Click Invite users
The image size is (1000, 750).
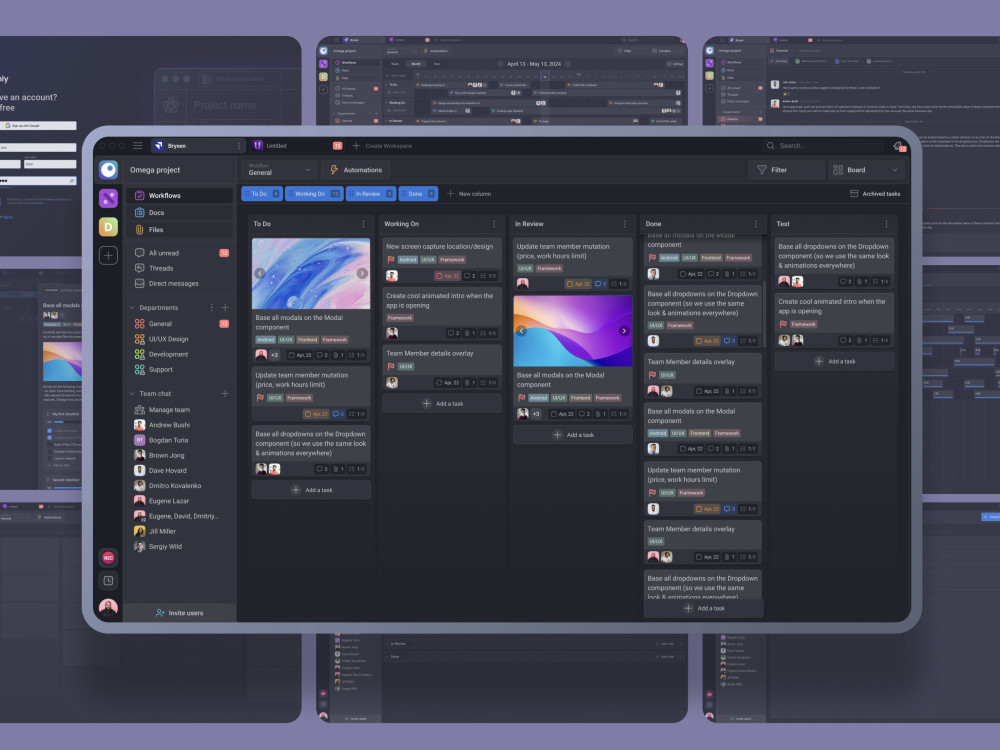tap(179, 613)
